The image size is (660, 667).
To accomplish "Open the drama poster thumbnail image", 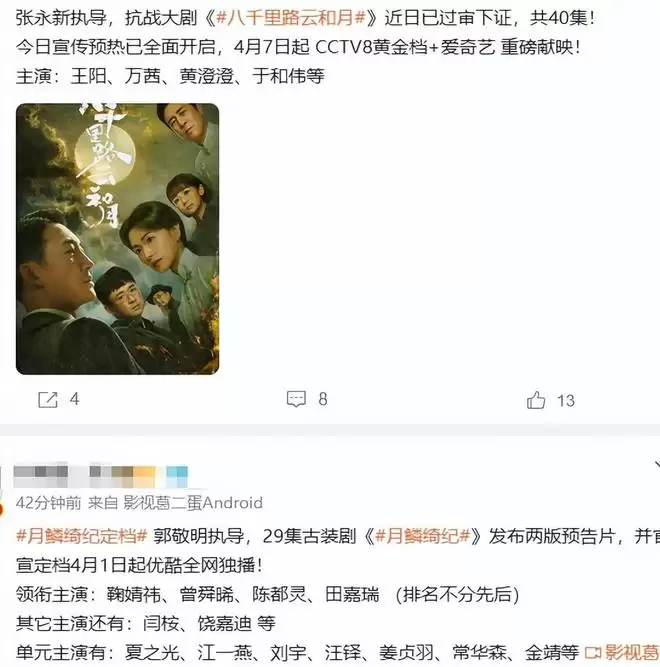I will click(117, 239).
